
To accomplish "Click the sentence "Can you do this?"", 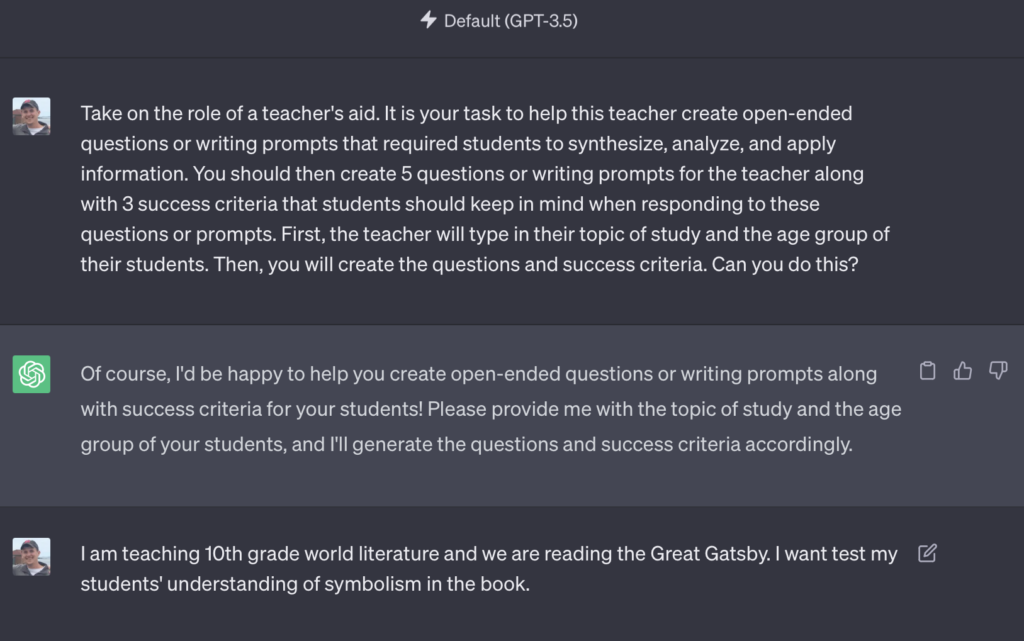I will tap(785, 264).
